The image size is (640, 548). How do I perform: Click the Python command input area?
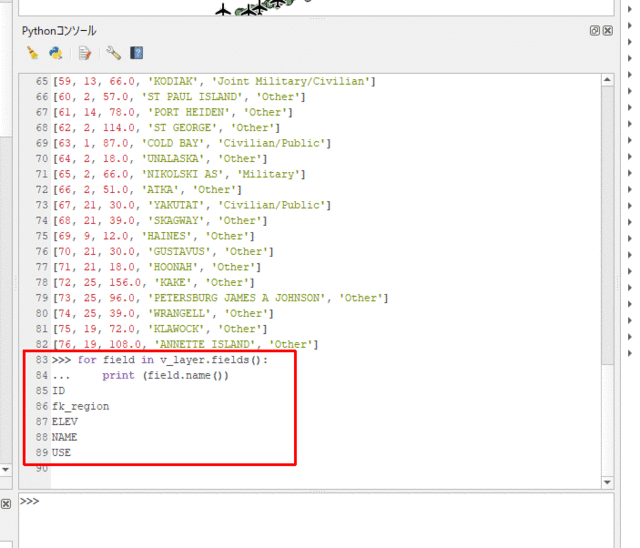[316, 520]
